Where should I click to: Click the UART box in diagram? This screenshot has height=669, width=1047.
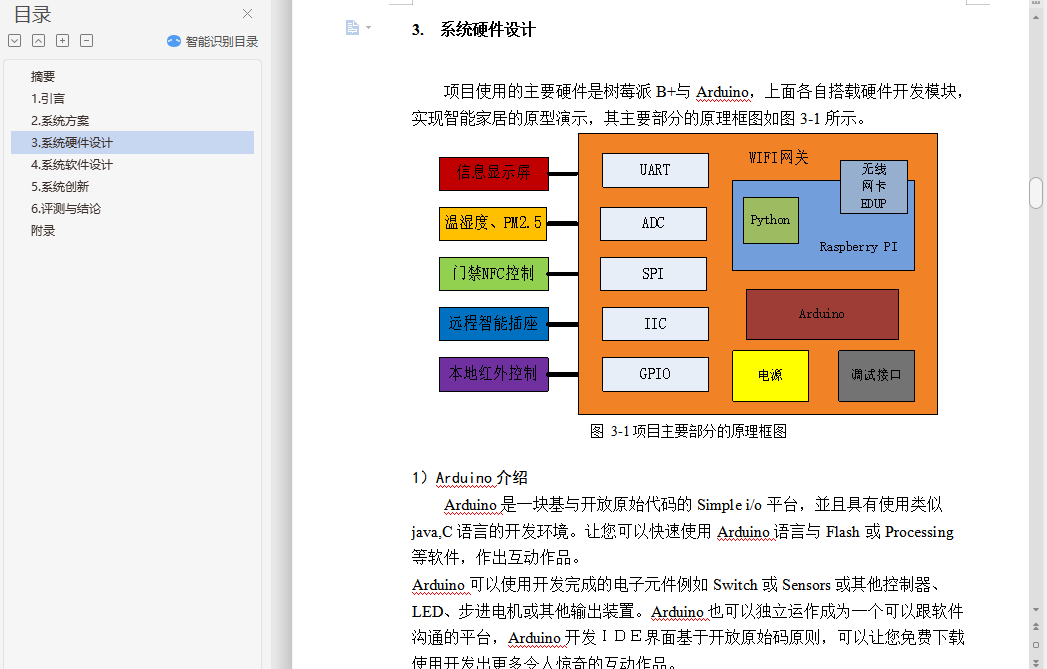tap(655, 170)
